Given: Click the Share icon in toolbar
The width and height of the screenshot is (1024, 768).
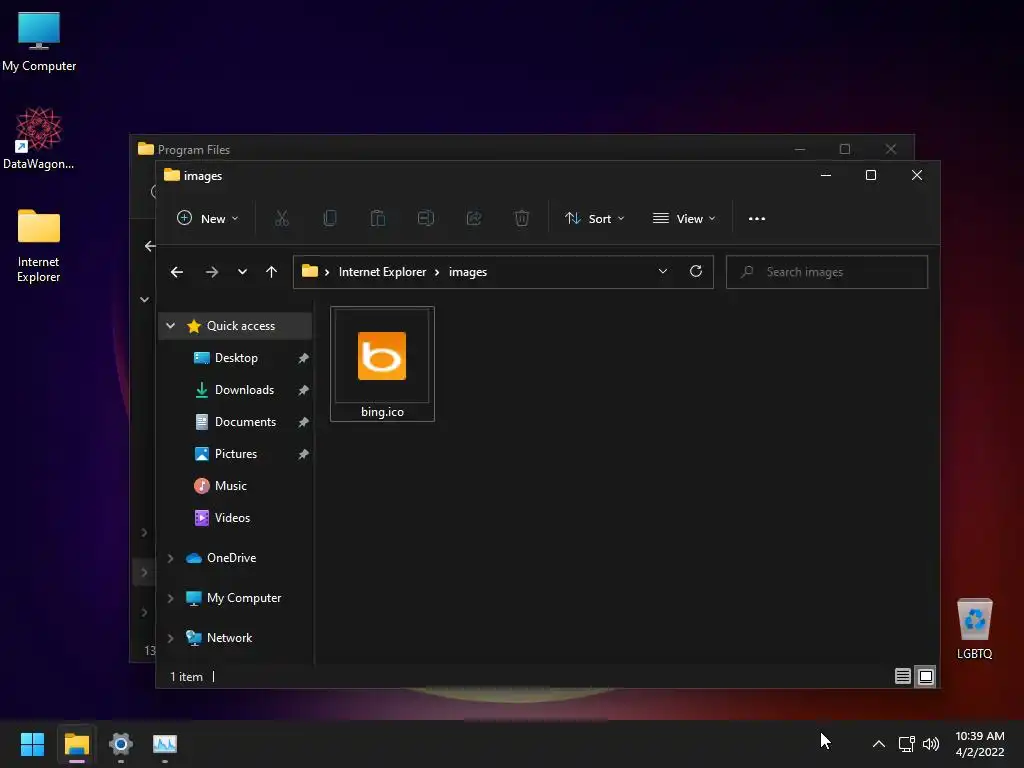Looking at the screenshot, I should point(474,219).
